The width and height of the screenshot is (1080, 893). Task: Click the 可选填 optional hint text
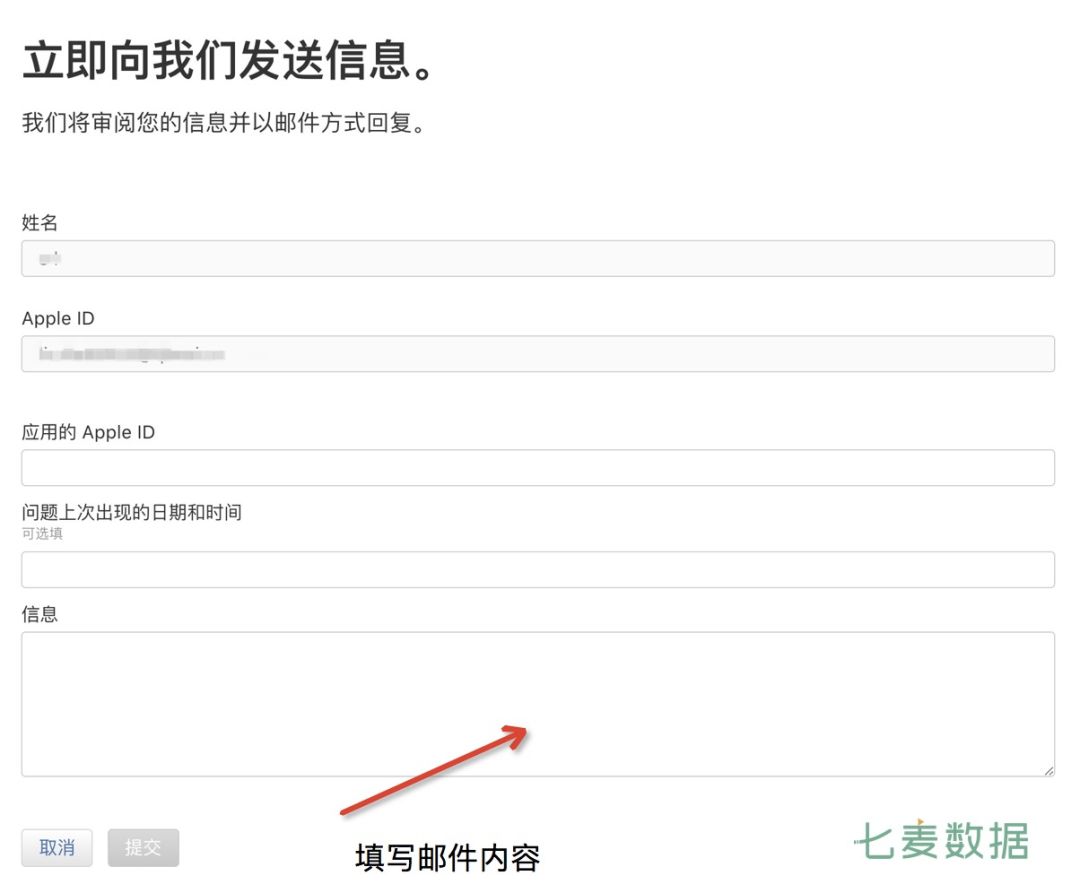[x=42, y=534]
